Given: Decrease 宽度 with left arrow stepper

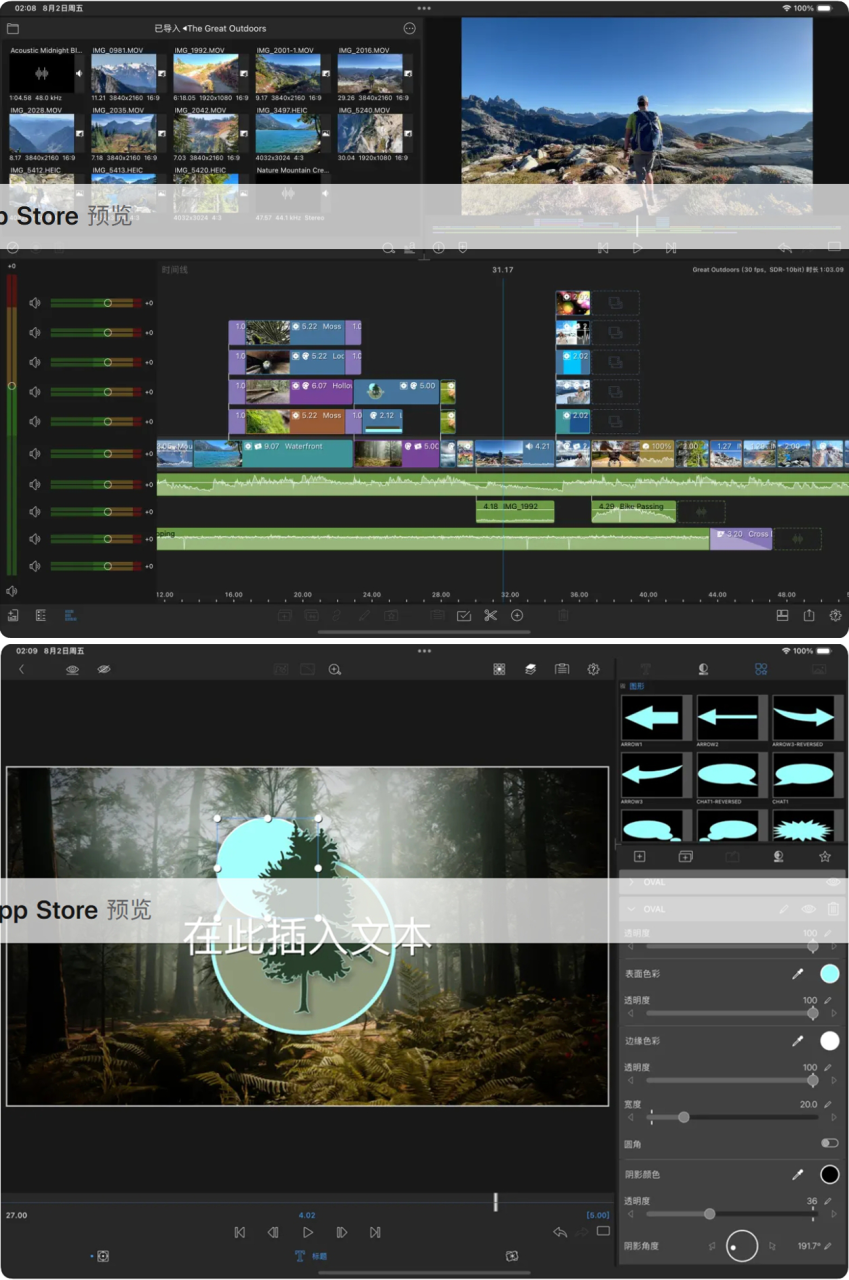Looking at the screenshot, I should [630, 1117].
